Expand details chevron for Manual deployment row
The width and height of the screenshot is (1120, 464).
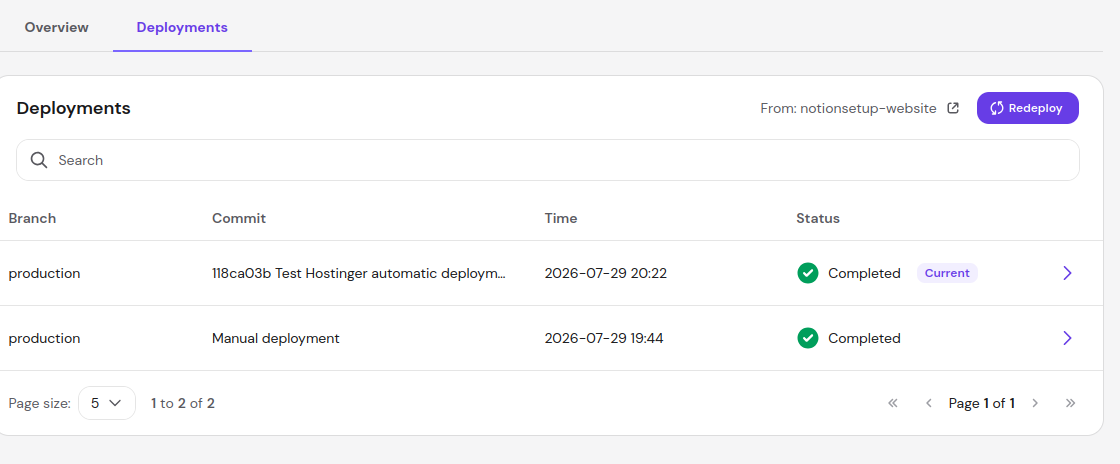(x=1067, y=338)
